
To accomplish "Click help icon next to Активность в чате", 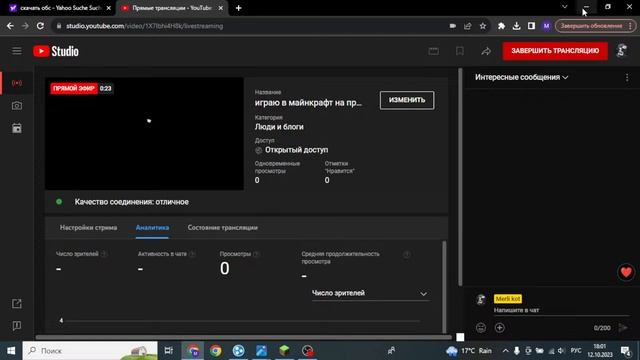I will coord(192,254).
